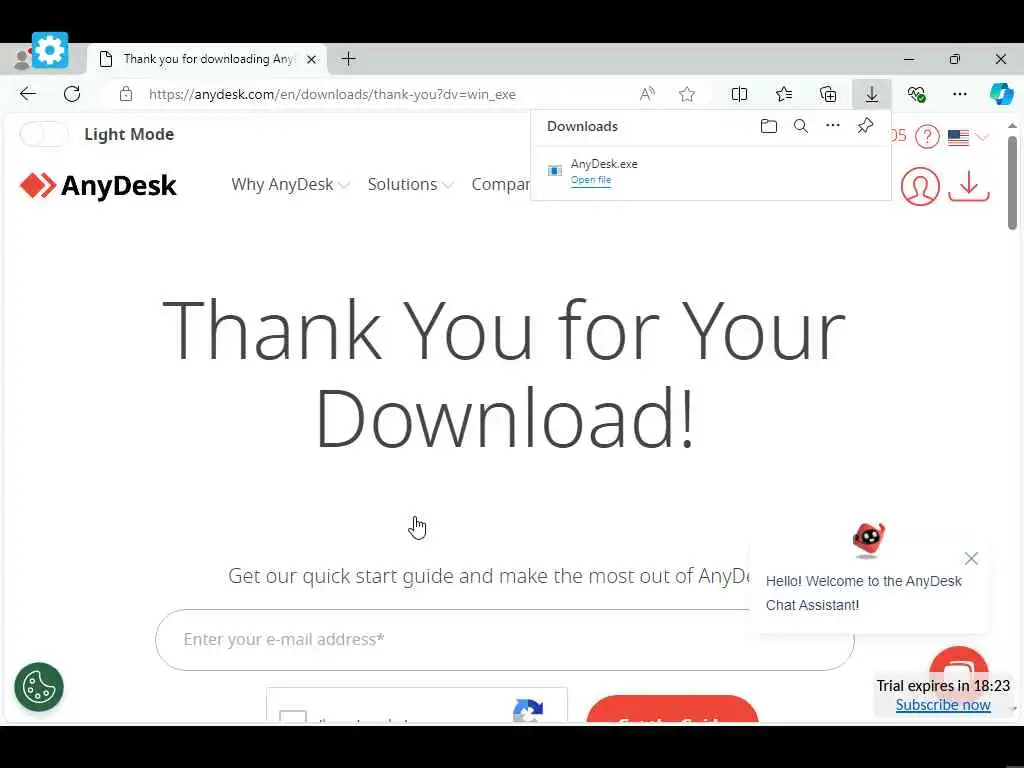Click Open file under AnyDesk.exe

pyautogui.click(x=591, y=180)
